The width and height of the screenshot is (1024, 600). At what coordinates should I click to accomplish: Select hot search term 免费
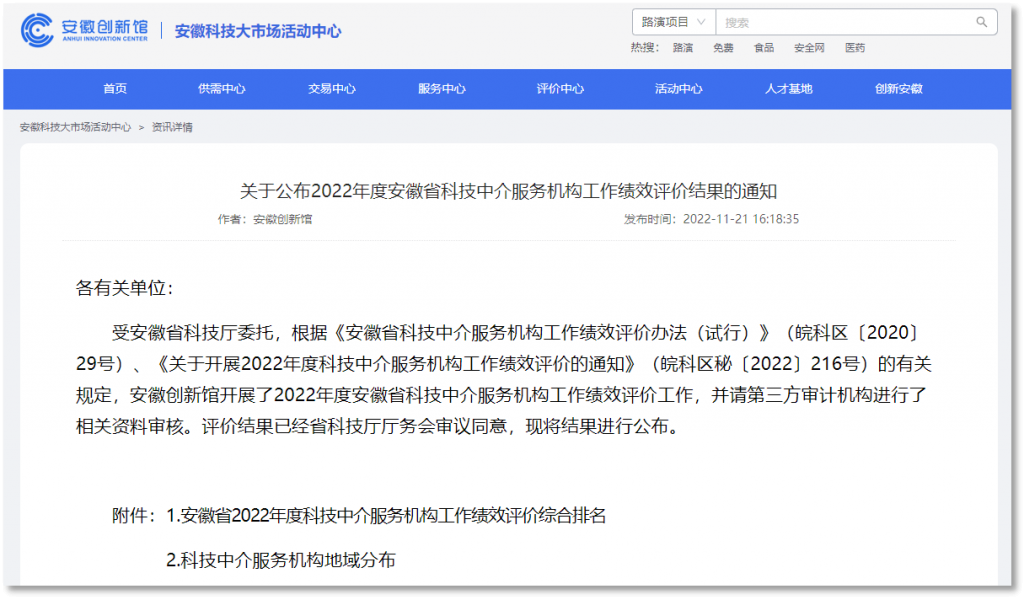[x=723, y=47]
